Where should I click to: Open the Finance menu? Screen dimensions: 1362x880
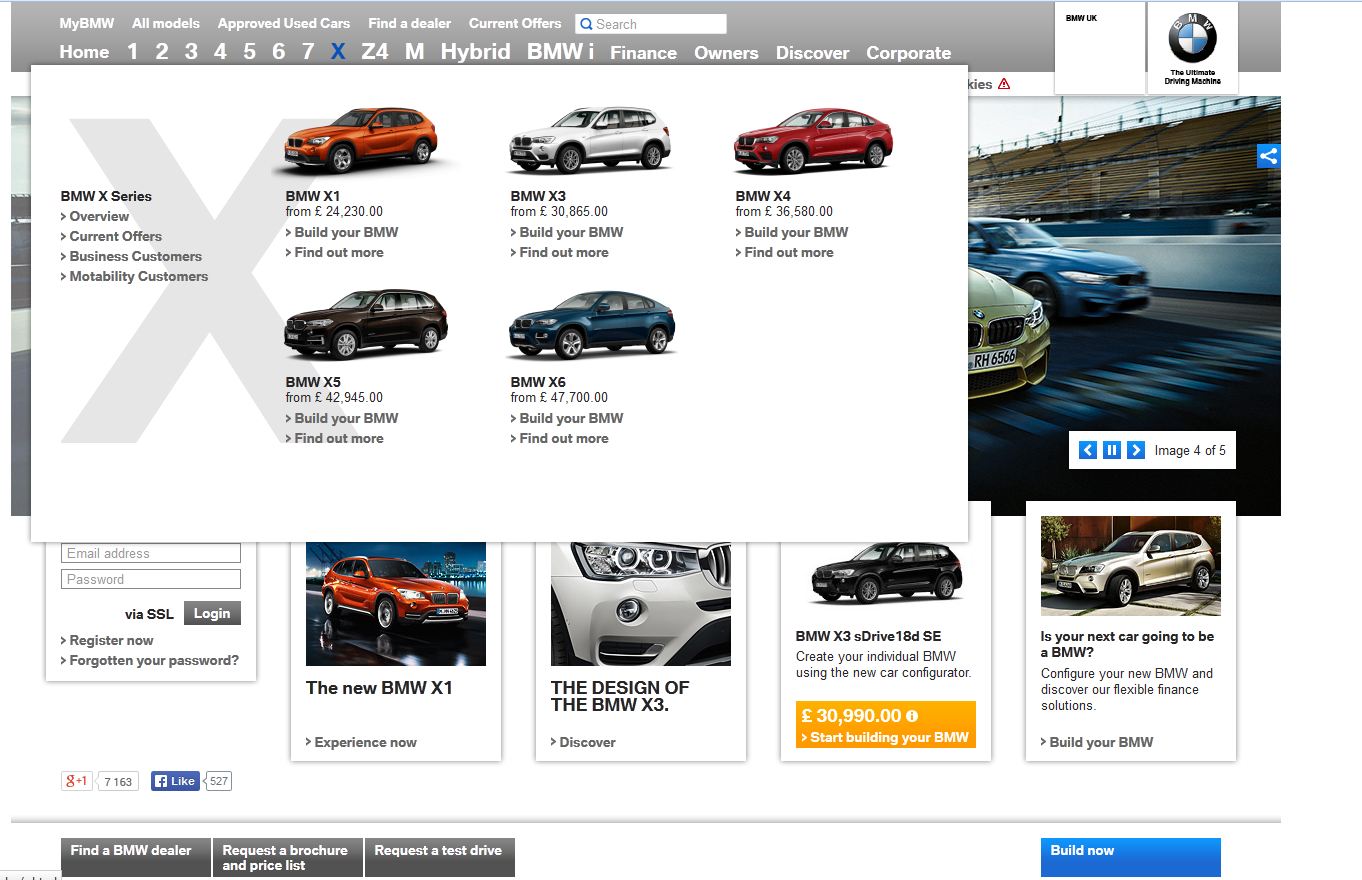pyautogui.click(x=643, y=53)
